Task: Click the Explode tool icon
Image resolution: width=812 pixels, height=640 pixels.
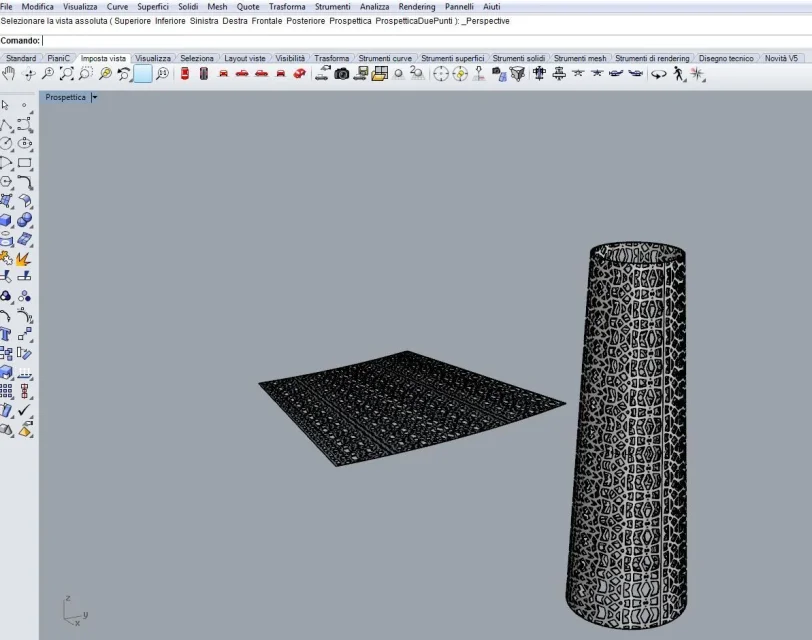Action: pos(24,258)
